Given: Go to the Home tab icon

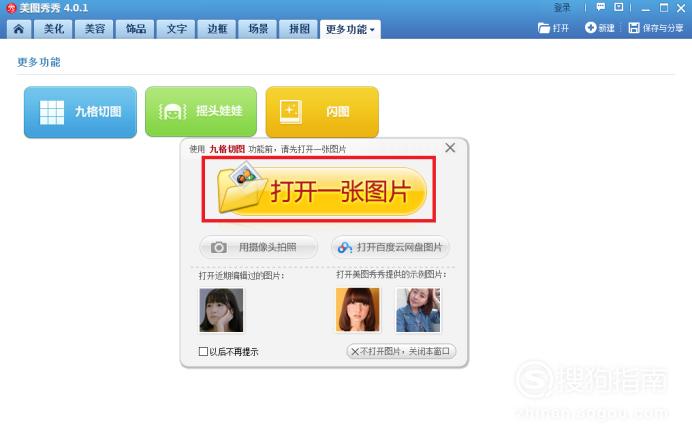Looking at the screenshot, I should tap(19, 29).
